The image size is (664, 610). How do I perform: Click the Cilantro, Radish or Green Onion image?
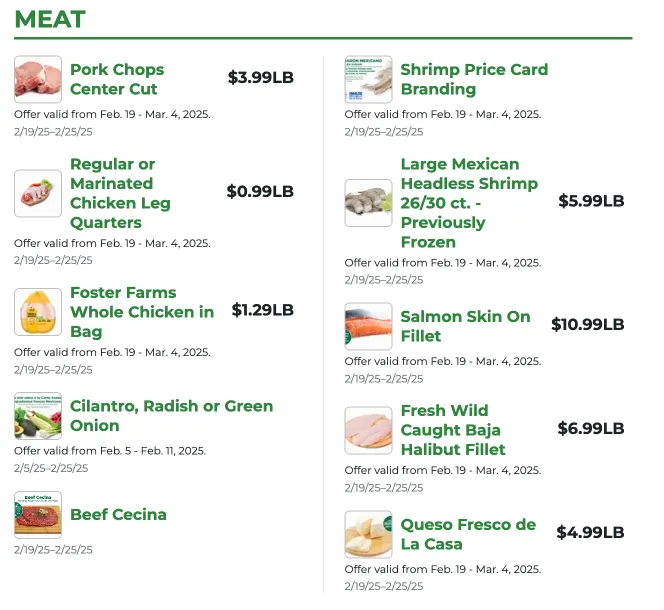(38, 416)
